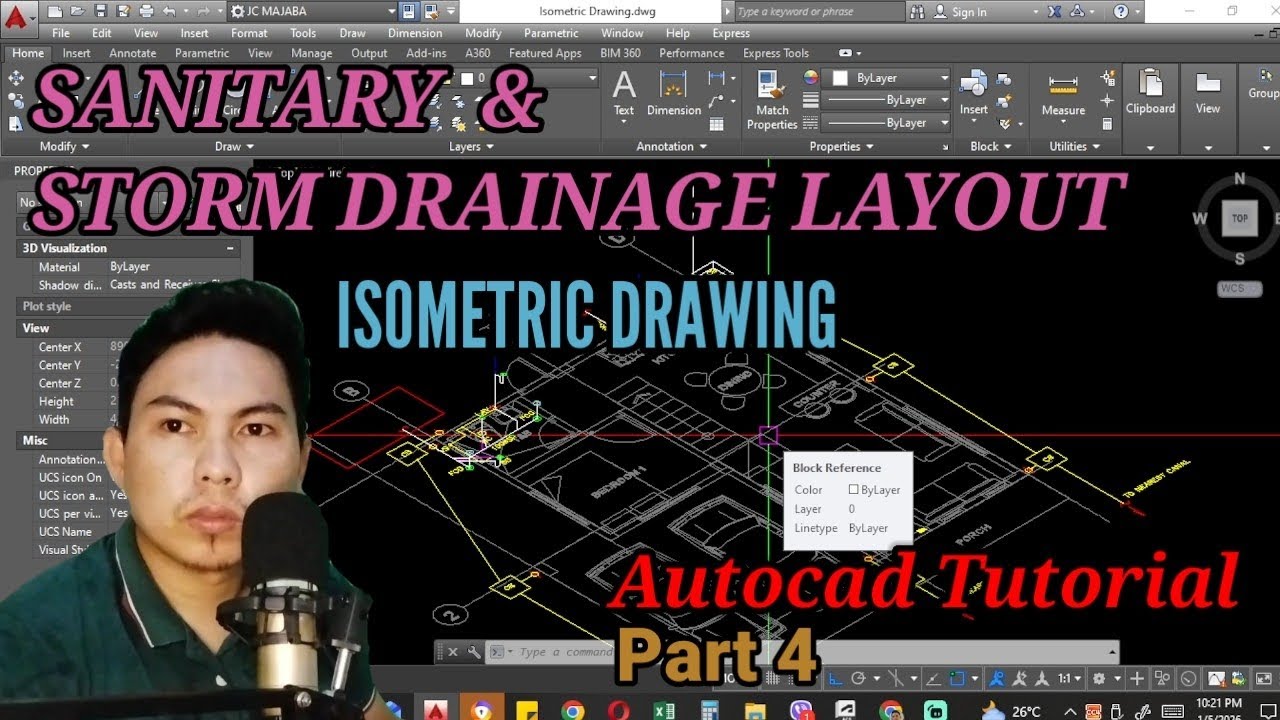Viewport: 1280px width, 720px height.
Task: Click the ViewCube TOP face
Action: (1239, 218)
